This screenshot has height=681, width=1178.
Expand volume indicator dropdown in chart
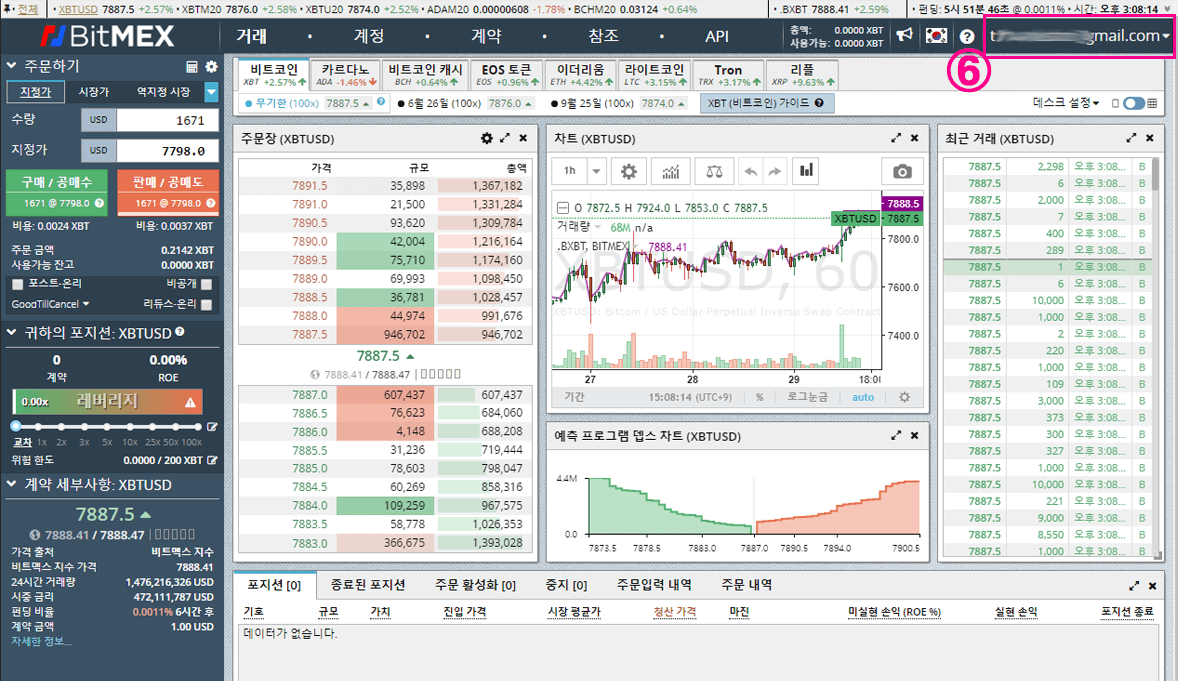pos(599,227)
